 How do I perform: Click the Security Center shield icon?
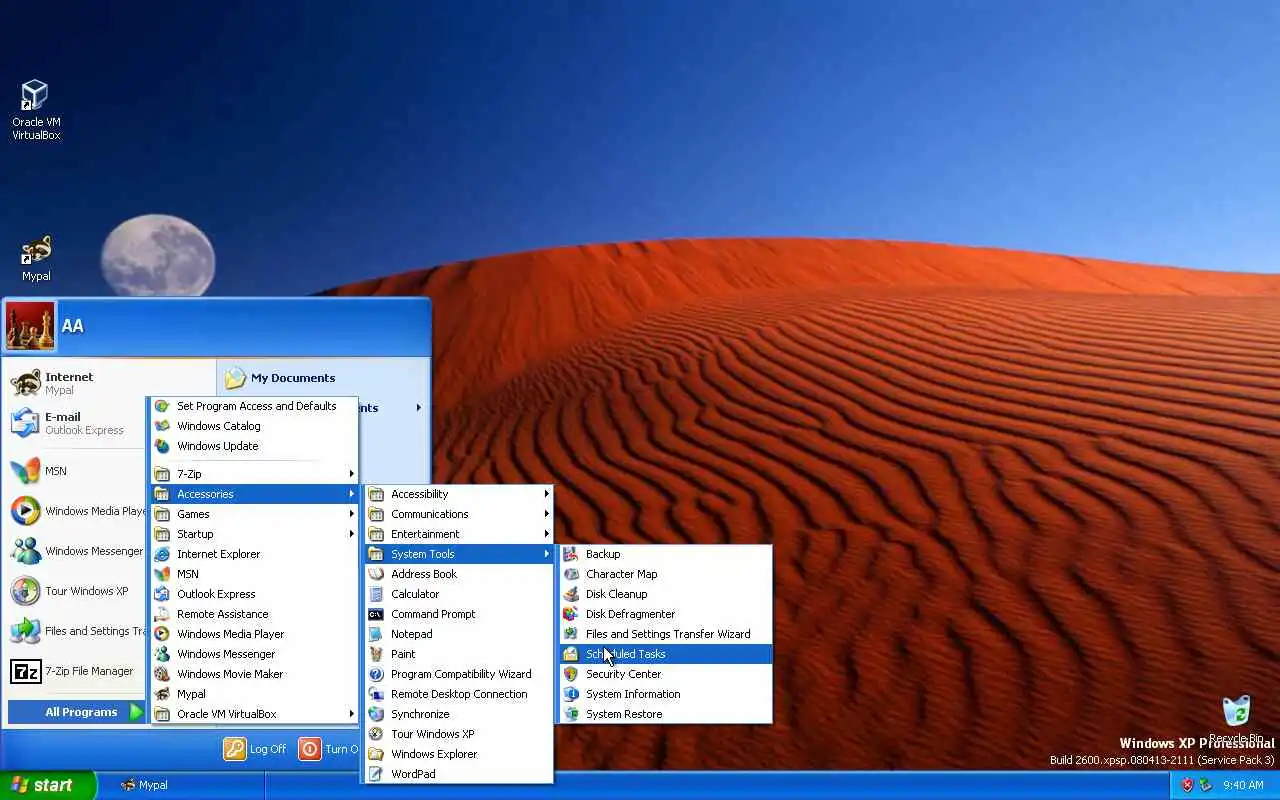click(x=571, y=674)
